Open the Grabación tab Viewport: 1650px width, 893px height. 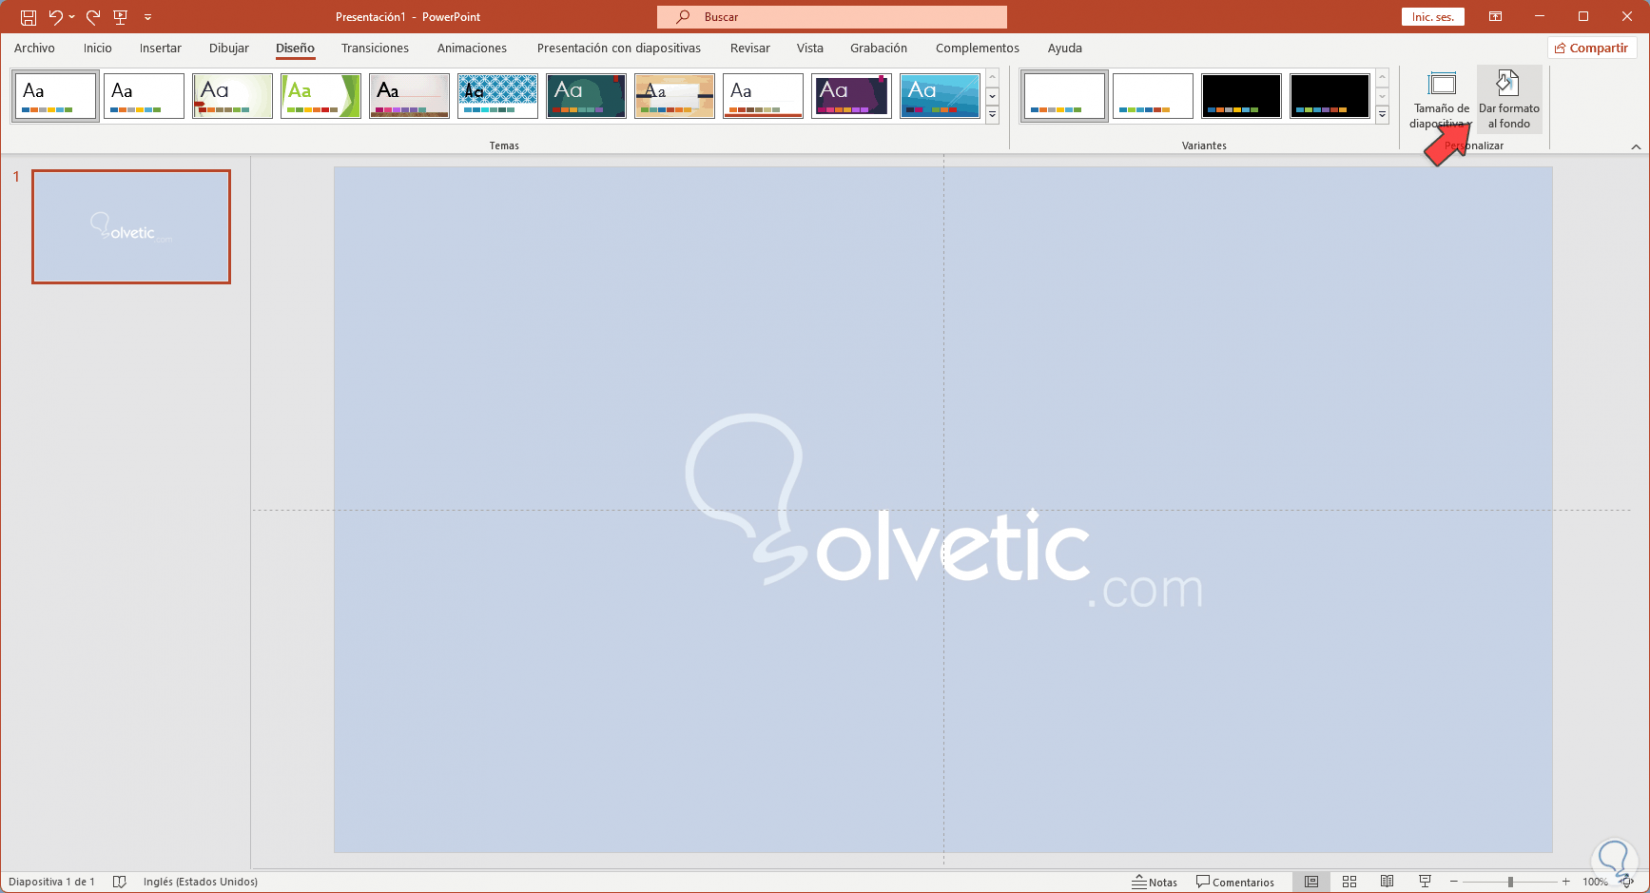pos(879,48)
